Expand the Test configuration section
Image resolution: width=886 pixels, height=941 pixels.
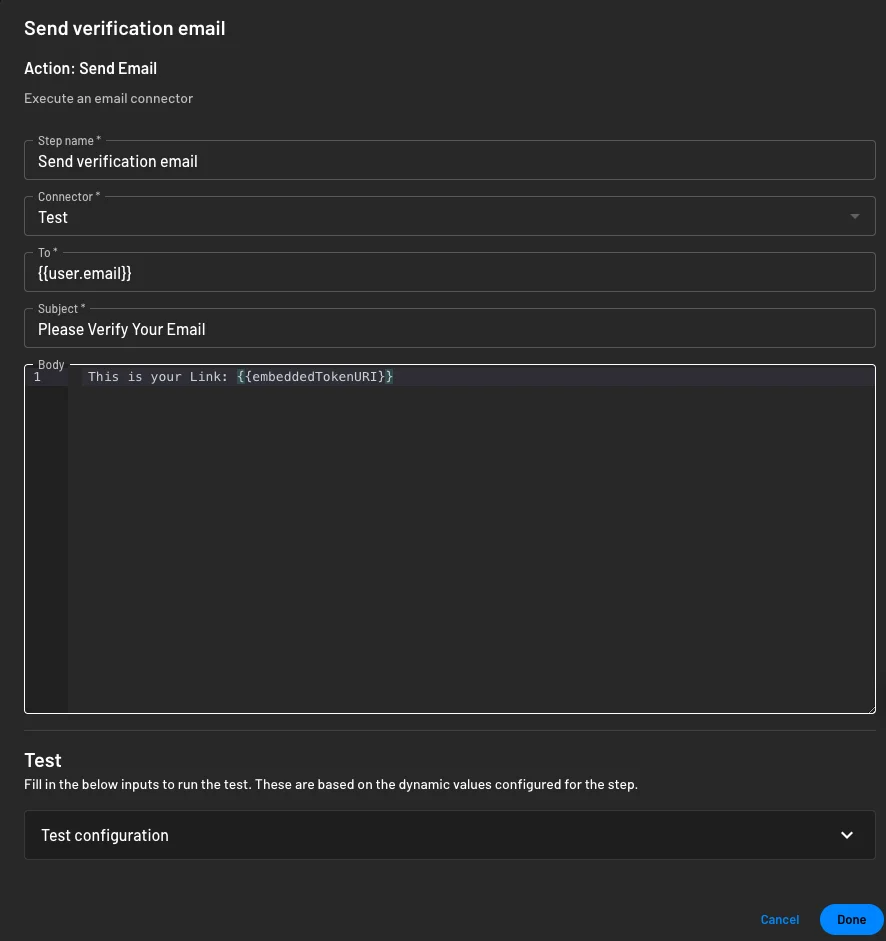[x=450, y=835]
